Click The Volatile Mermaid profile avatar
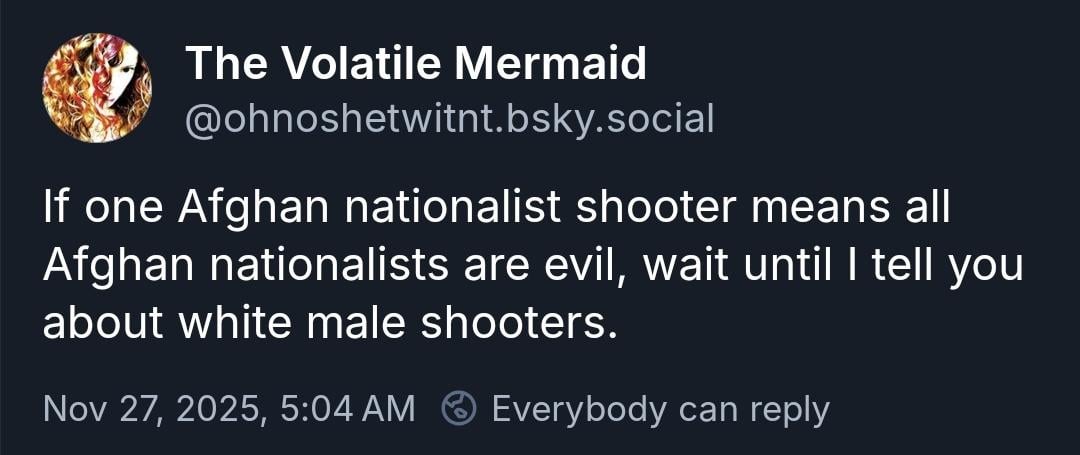Viewport: 1080px width, 455px height. (97, 88)
